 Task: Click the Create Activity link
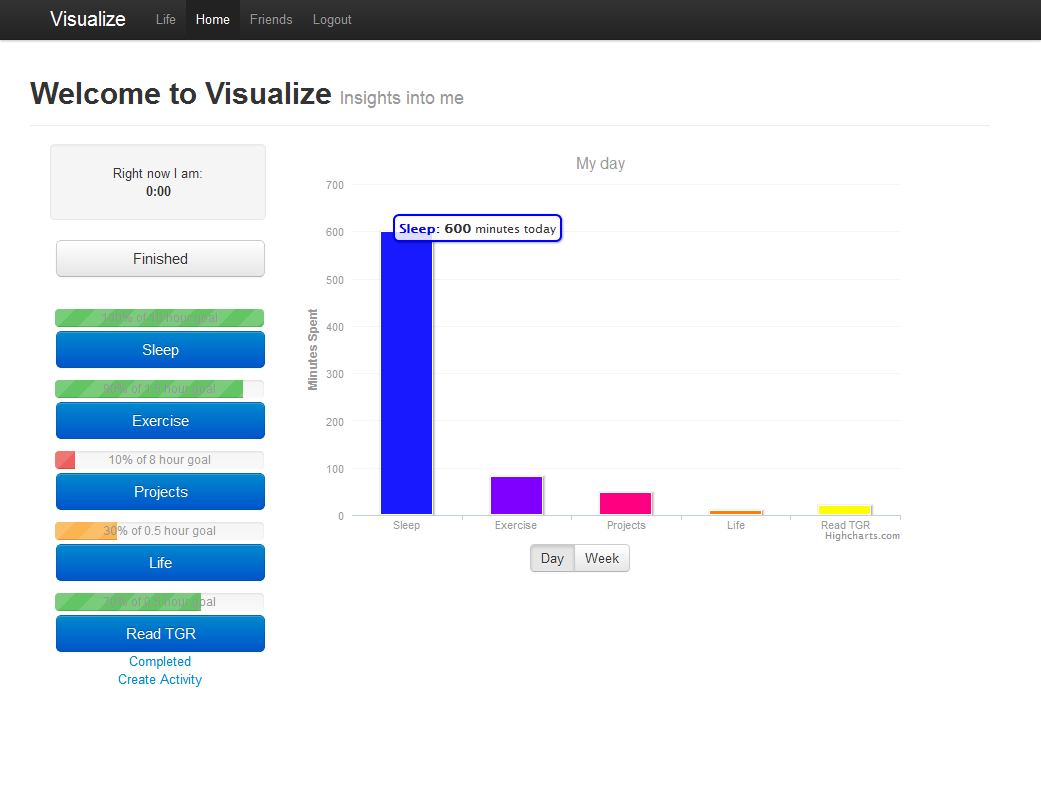pos(160,679)
